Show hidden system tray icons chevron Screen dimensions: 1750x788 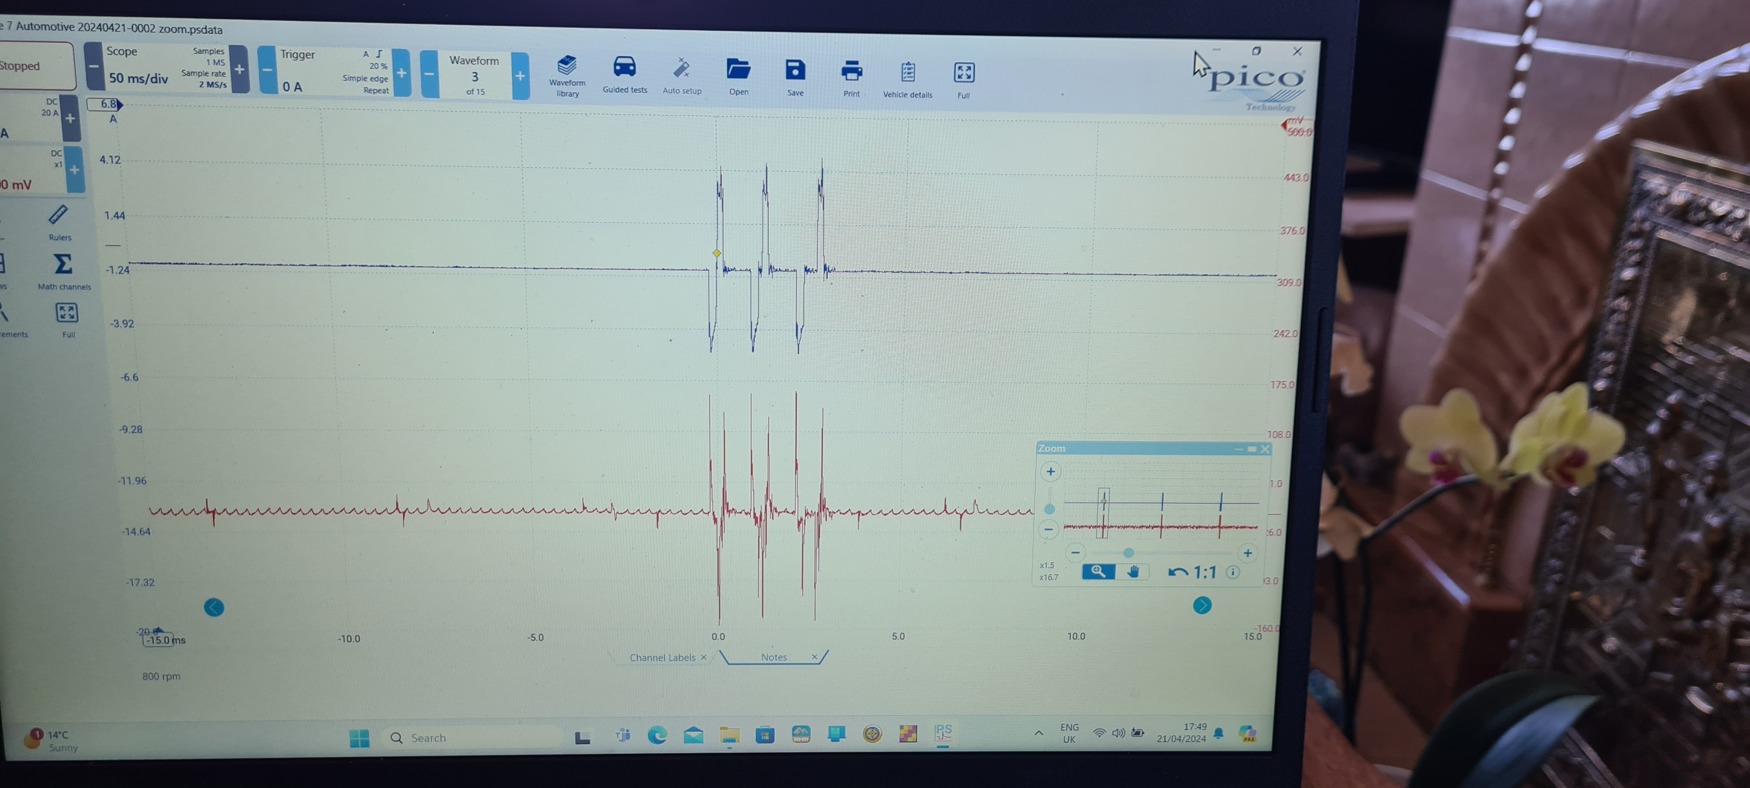click(x=1038, y=733)
